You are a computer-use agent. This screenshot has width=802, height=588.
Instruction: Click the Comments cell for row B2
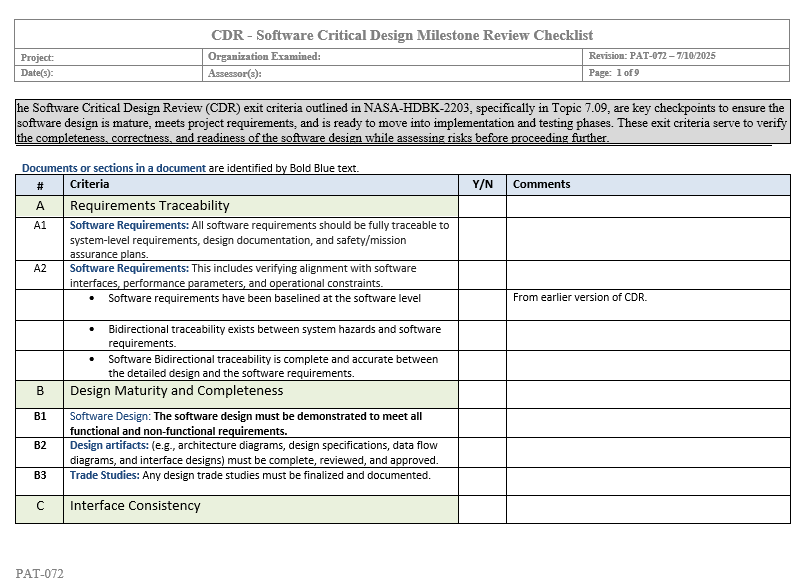click(x=647, y=452)
